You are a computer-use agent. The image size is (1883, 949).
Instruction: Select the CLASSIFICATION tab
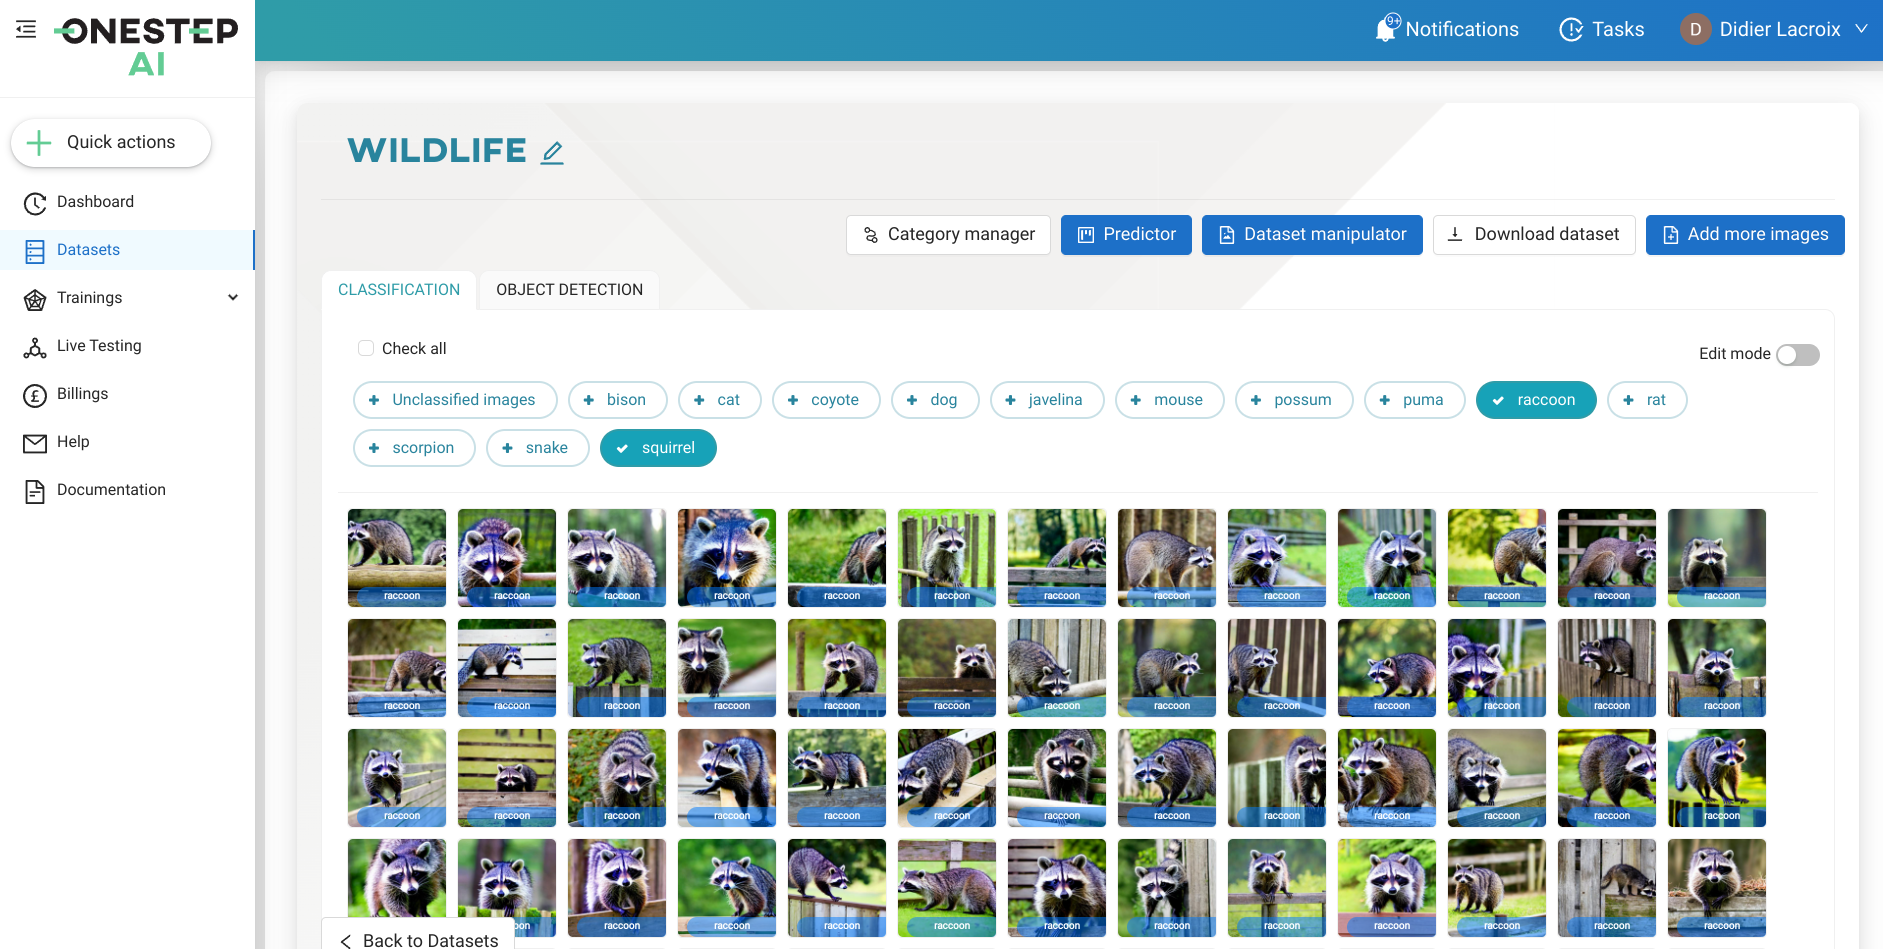[x=399, y=290]
